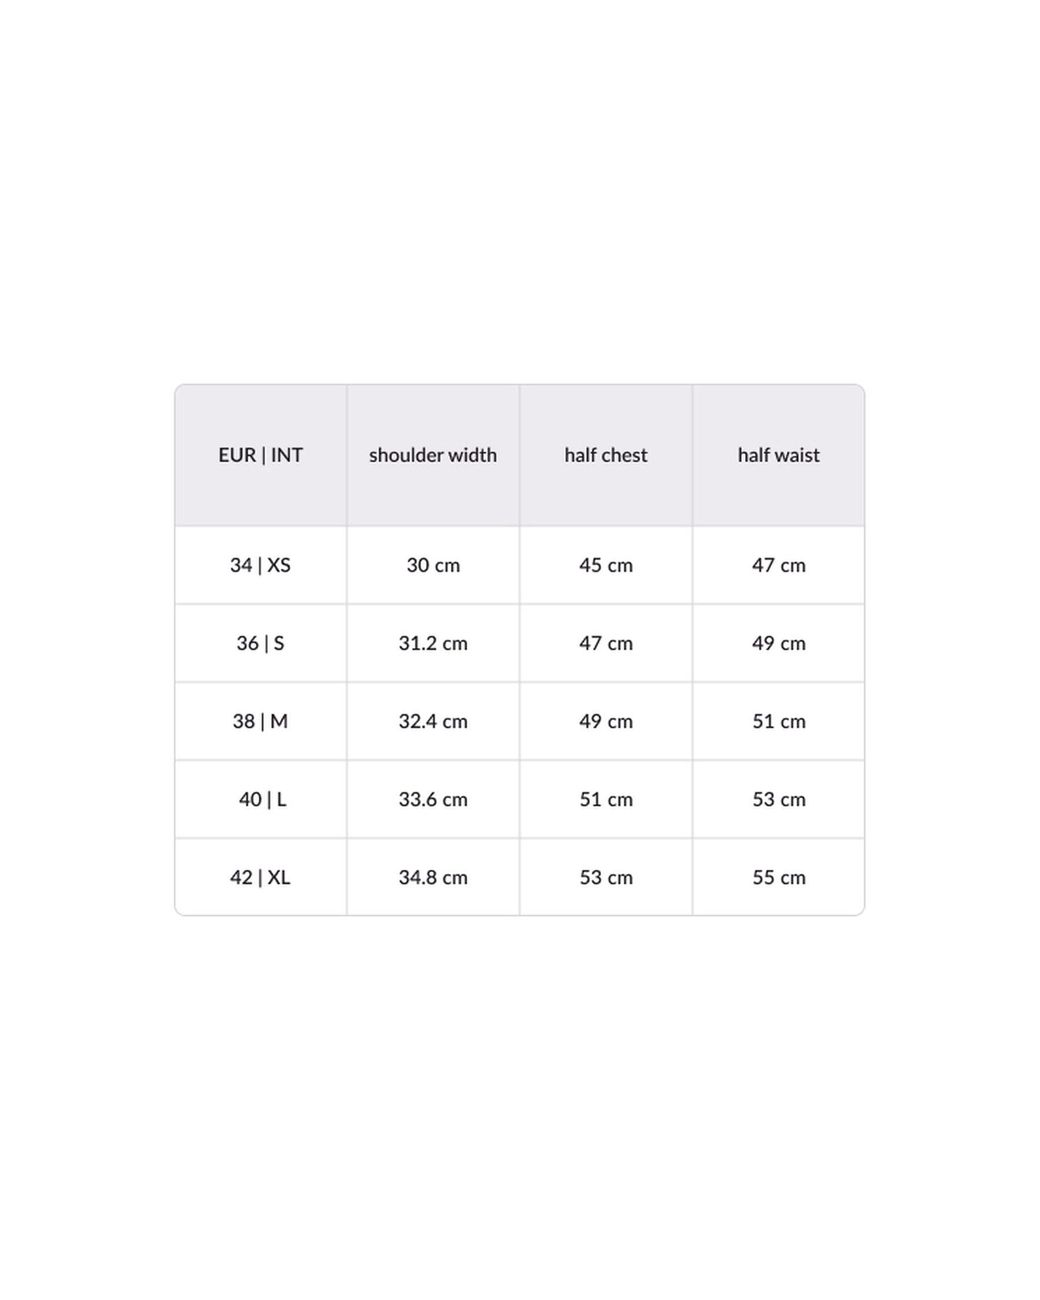This screenshot has width=1040, height=1300.
Task: Click the shoulder width column header
Action: tap(433, 455)
